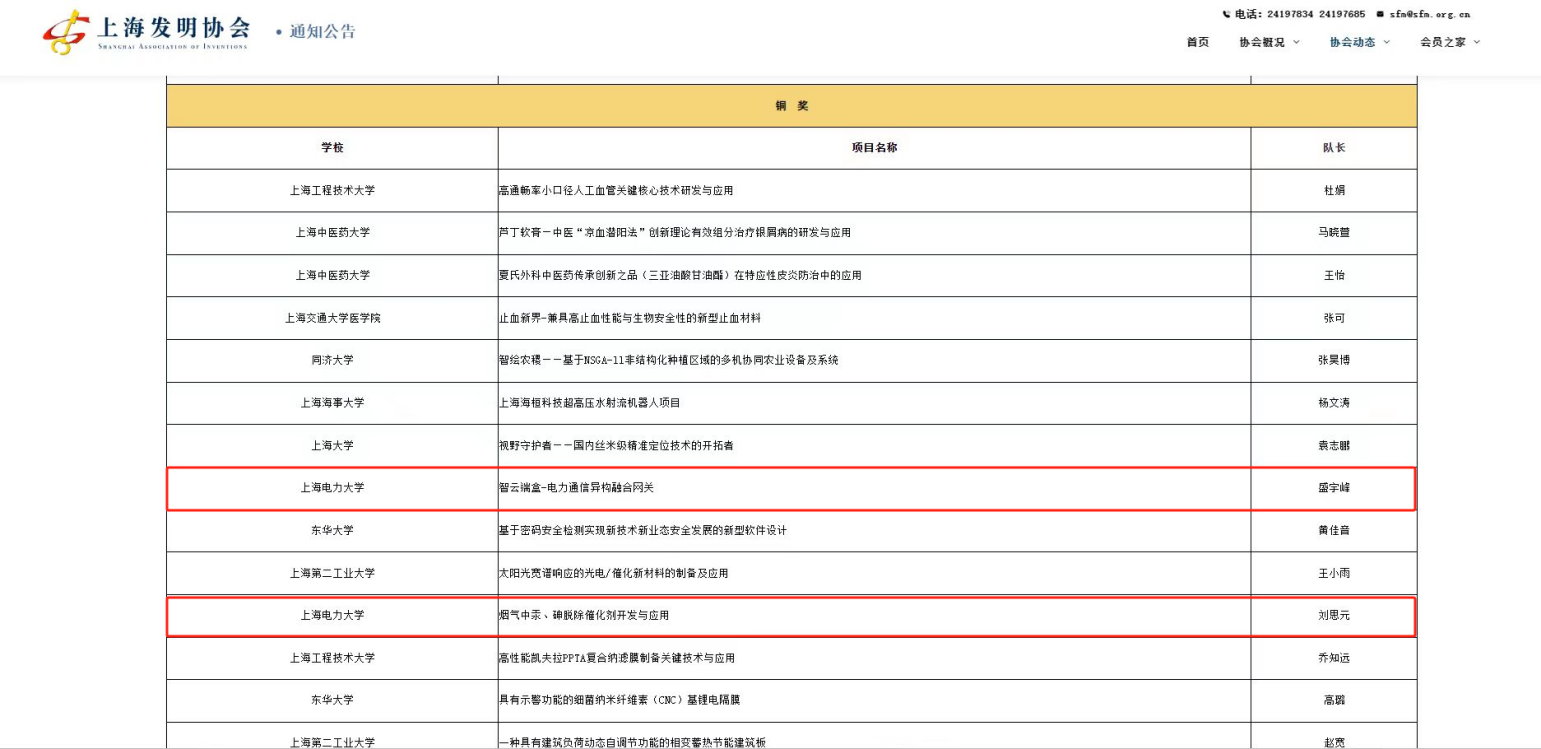Click the envelope icon before sfm@sfm.org.cn

point(1381,14)
